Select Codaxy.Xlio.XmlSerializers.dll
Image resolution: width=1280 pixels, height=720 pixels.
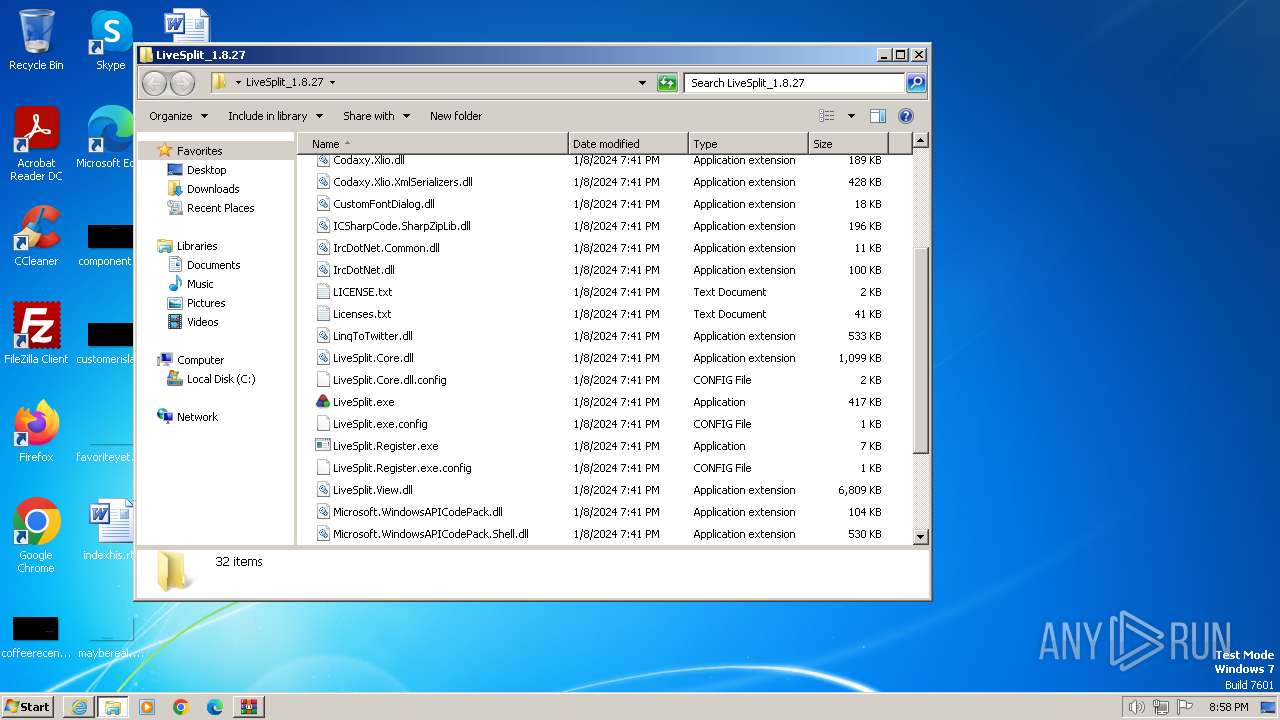(402, 182)
